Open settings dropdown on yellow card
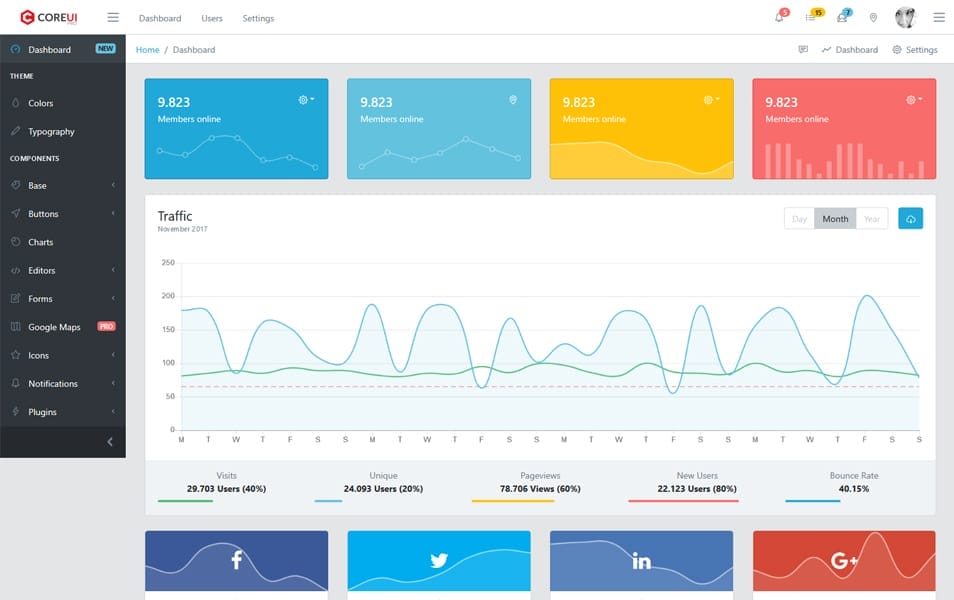The height and width of the screenshot is (600, 954). pyautogui.click(x=710, y=99)
